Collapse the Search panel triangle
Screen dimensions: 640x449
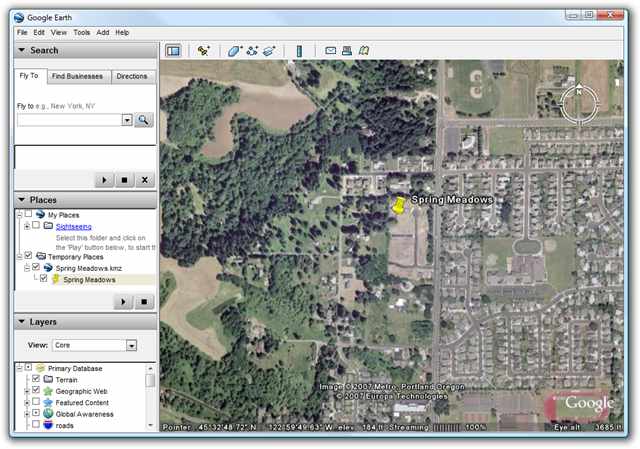tap(22, 50)
